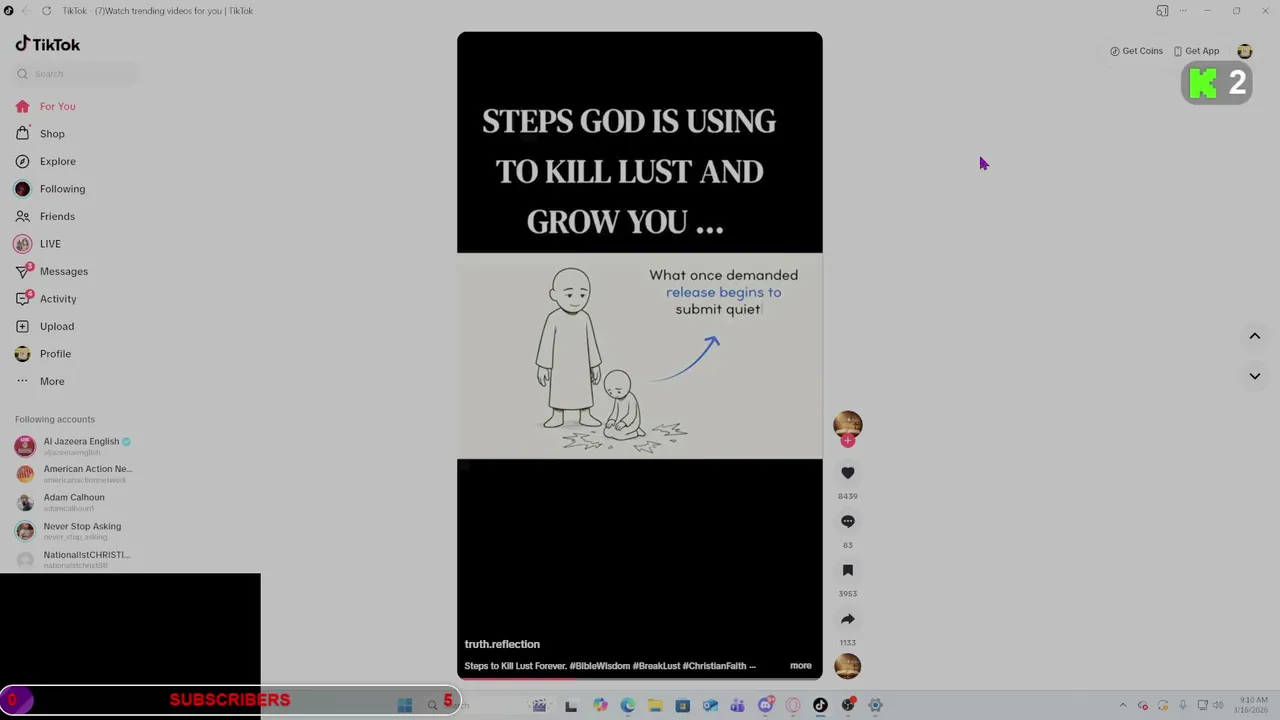Open Microsoft Store from the taskbar
The width and height of the screenshot is (1280, 720).
[682, 706]
